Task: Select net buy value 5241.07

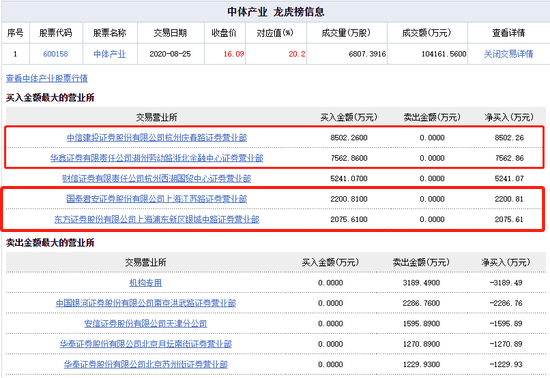Action: click(x=509, y=178)
